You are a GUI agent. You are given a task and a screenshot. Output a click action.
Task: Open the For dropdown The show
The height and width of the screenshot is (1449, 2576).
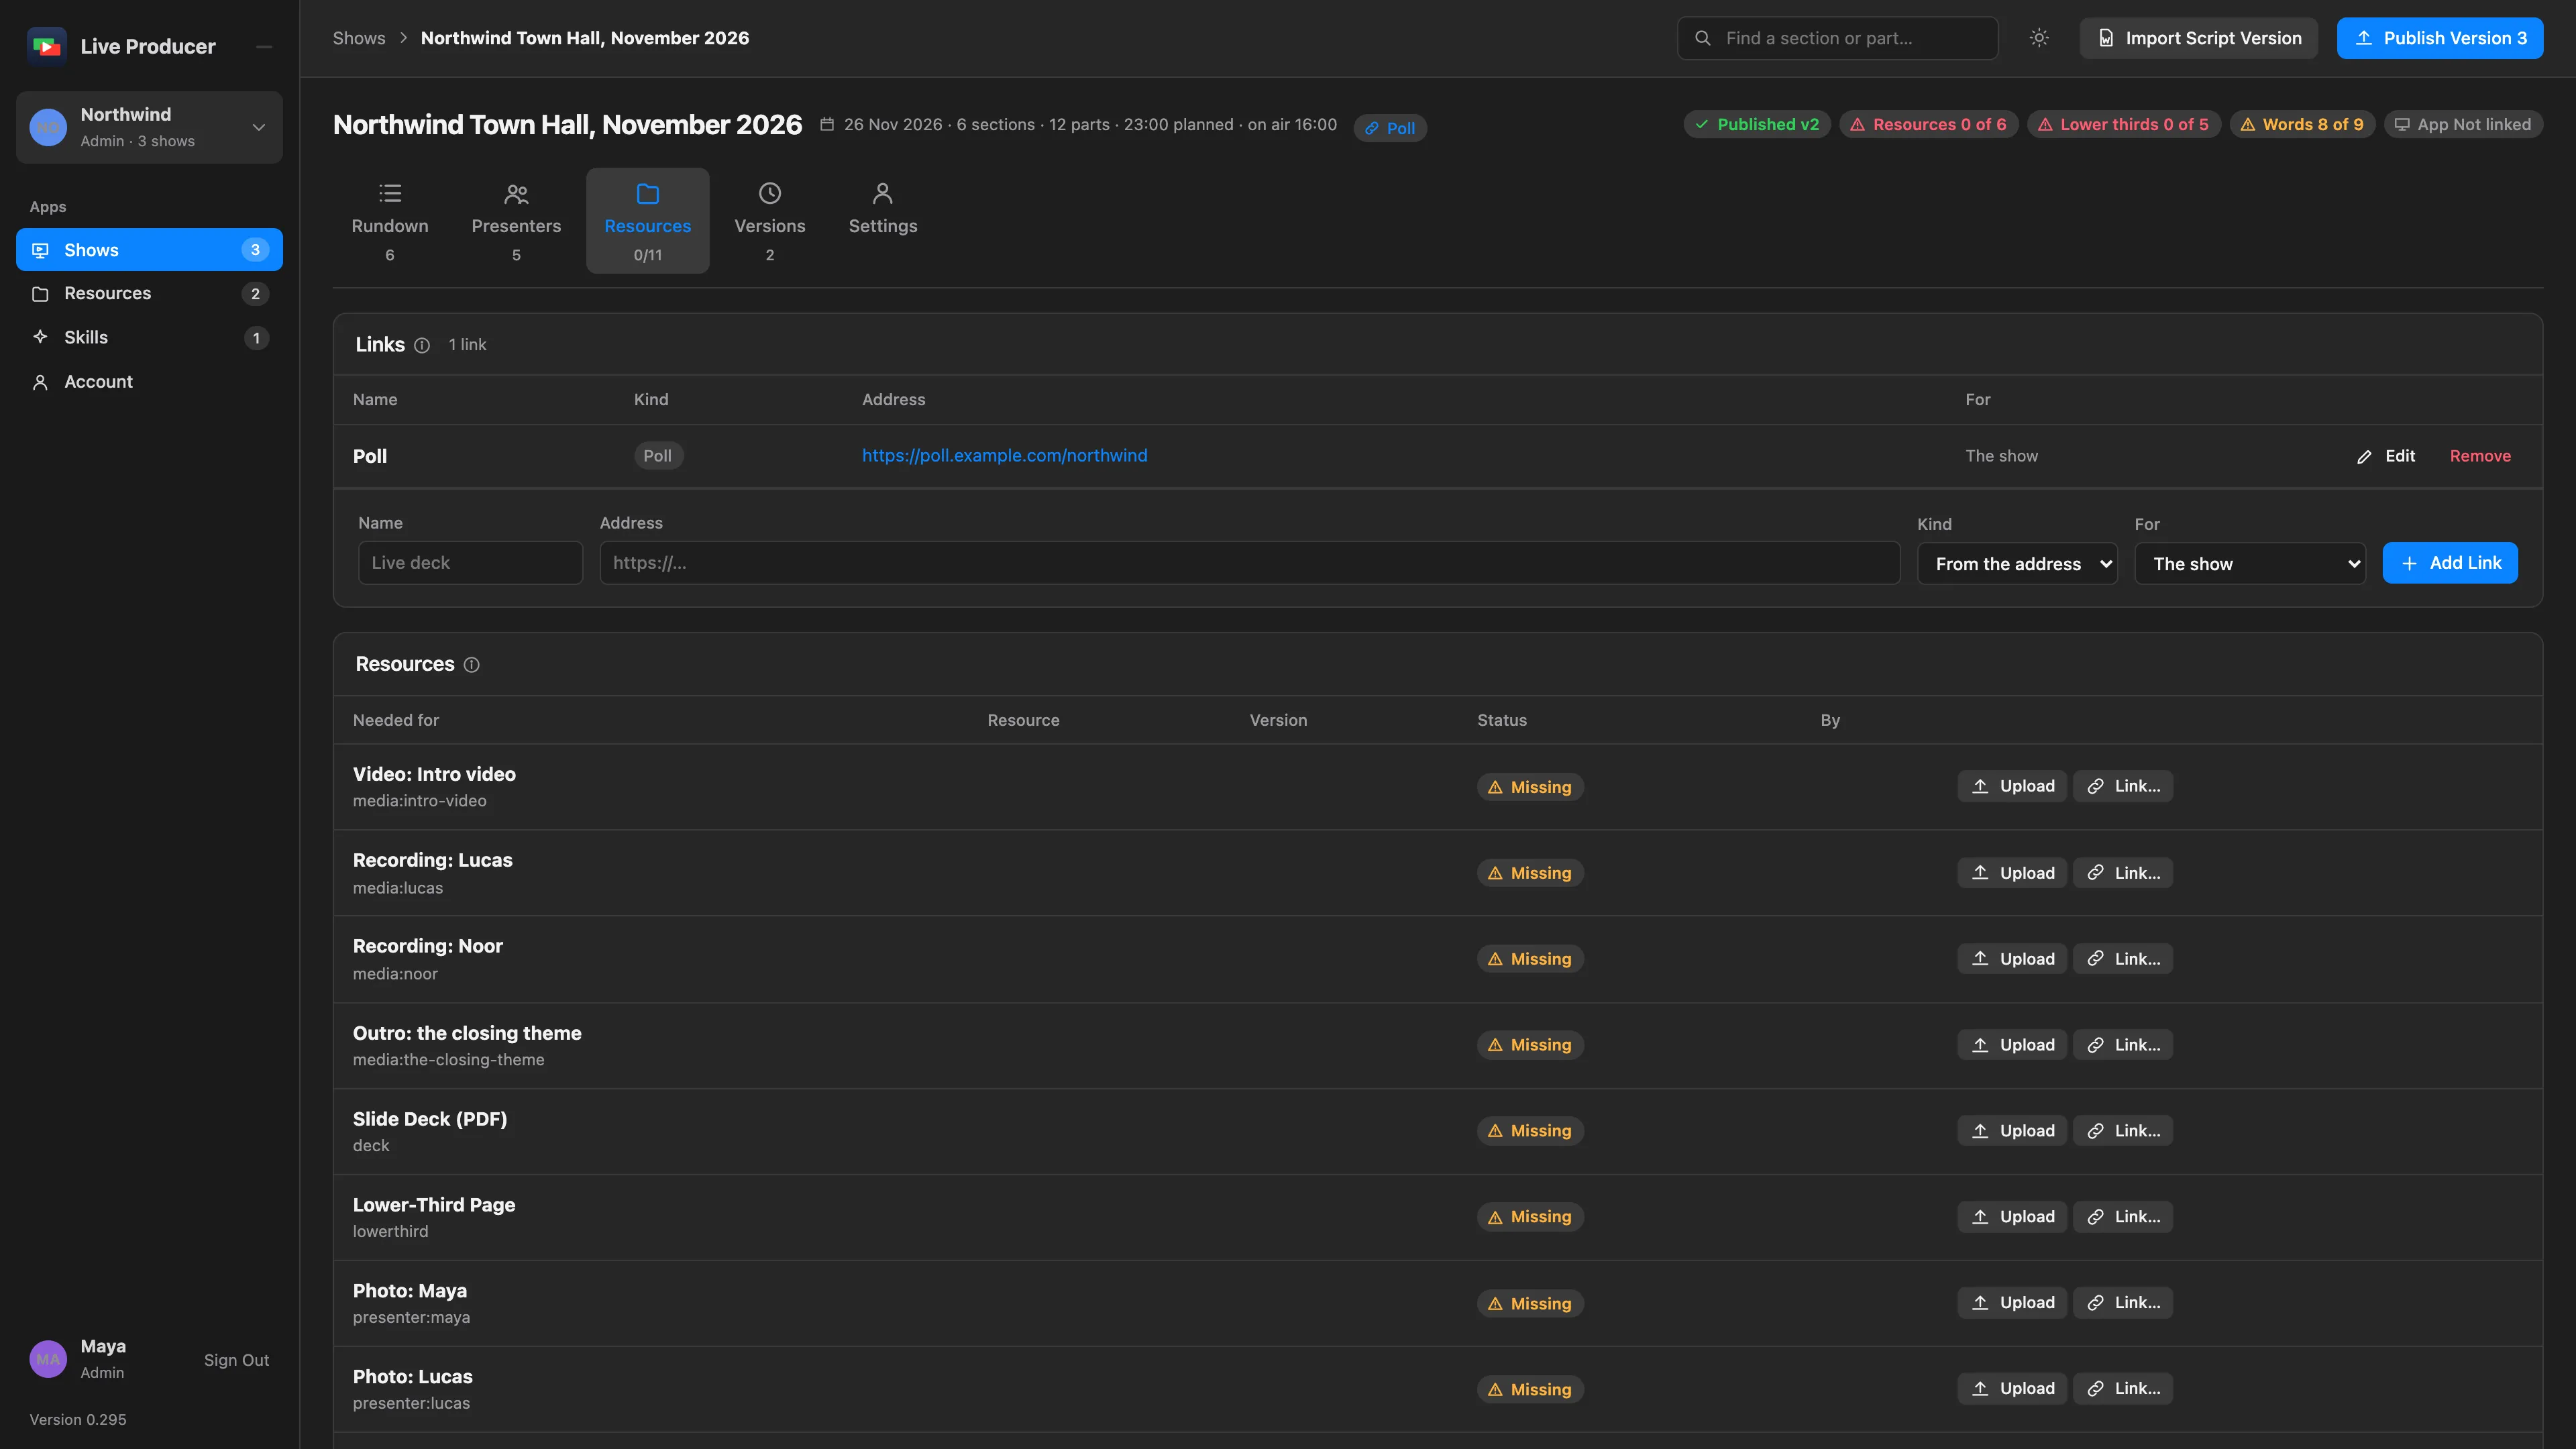pos(2250,564)
